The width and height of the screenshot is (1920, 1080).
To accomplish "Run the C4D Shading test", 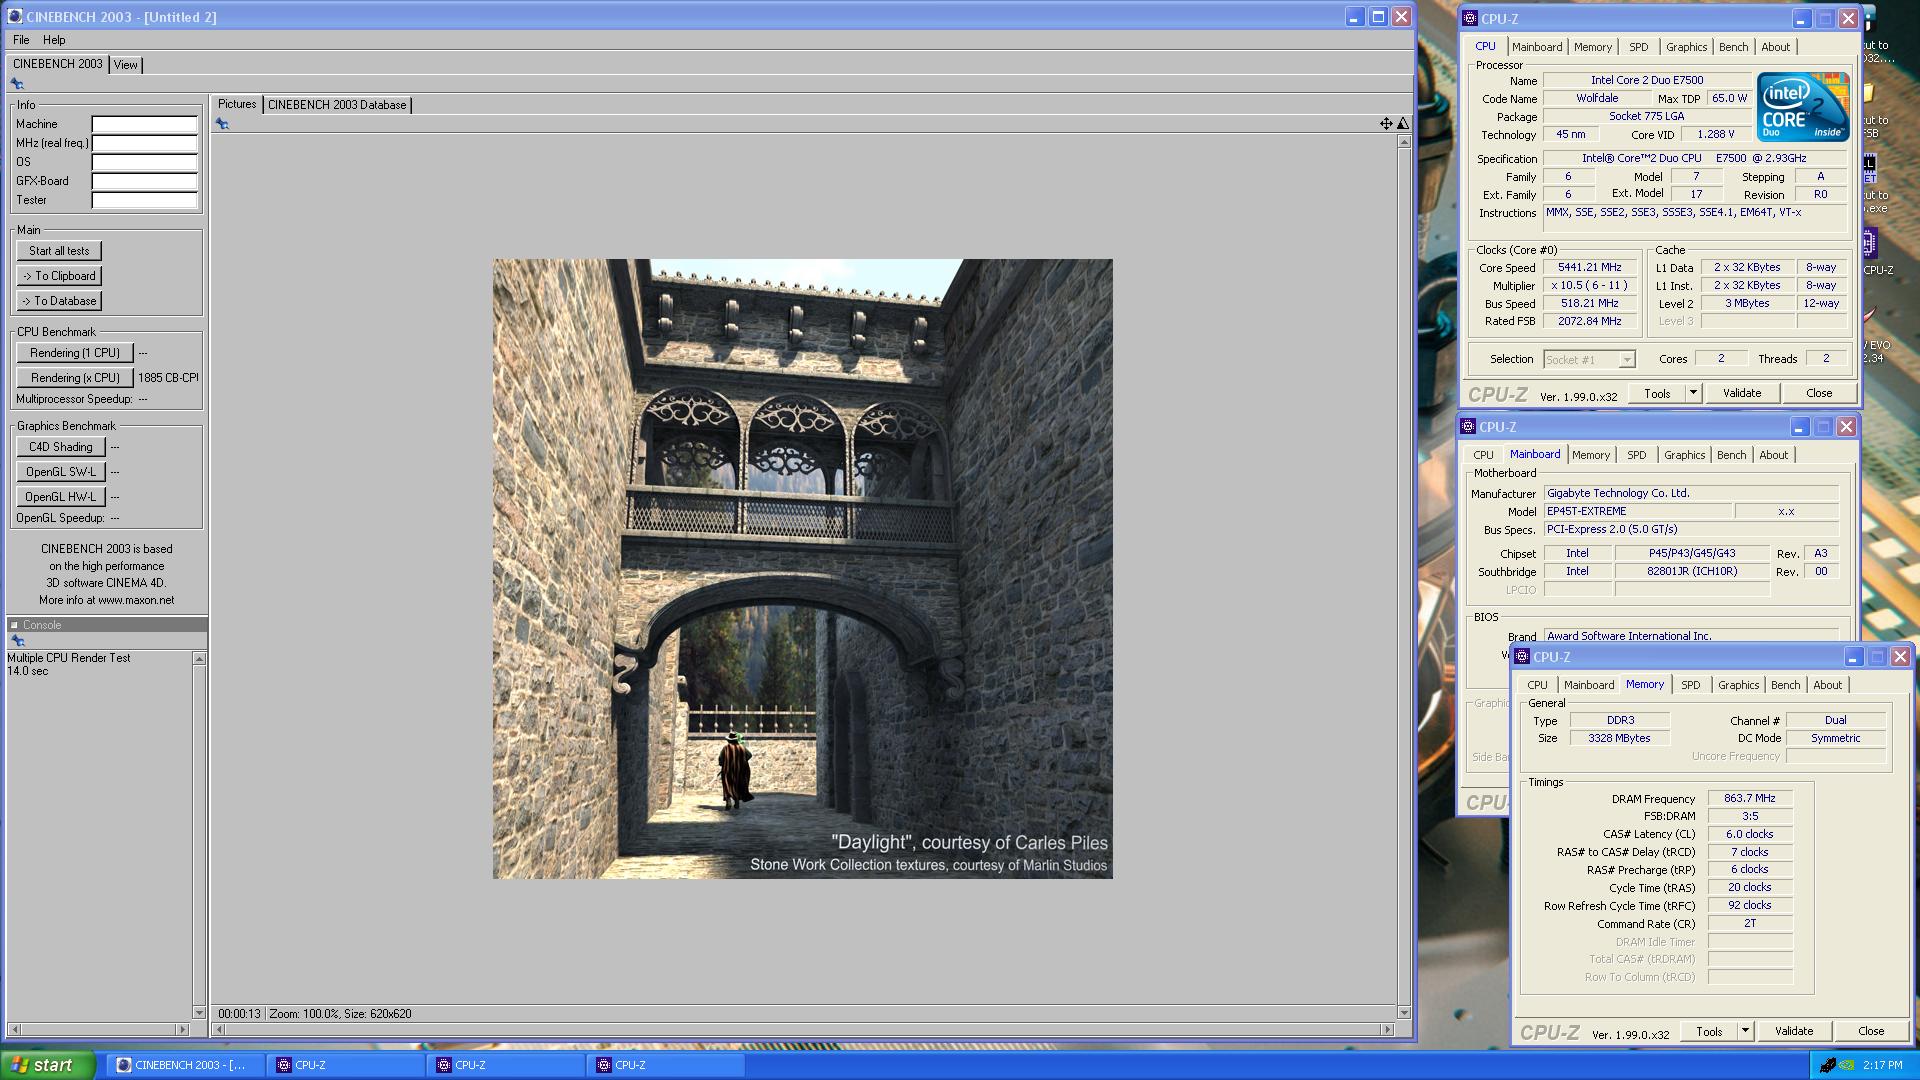I will (x=61, y=447).
